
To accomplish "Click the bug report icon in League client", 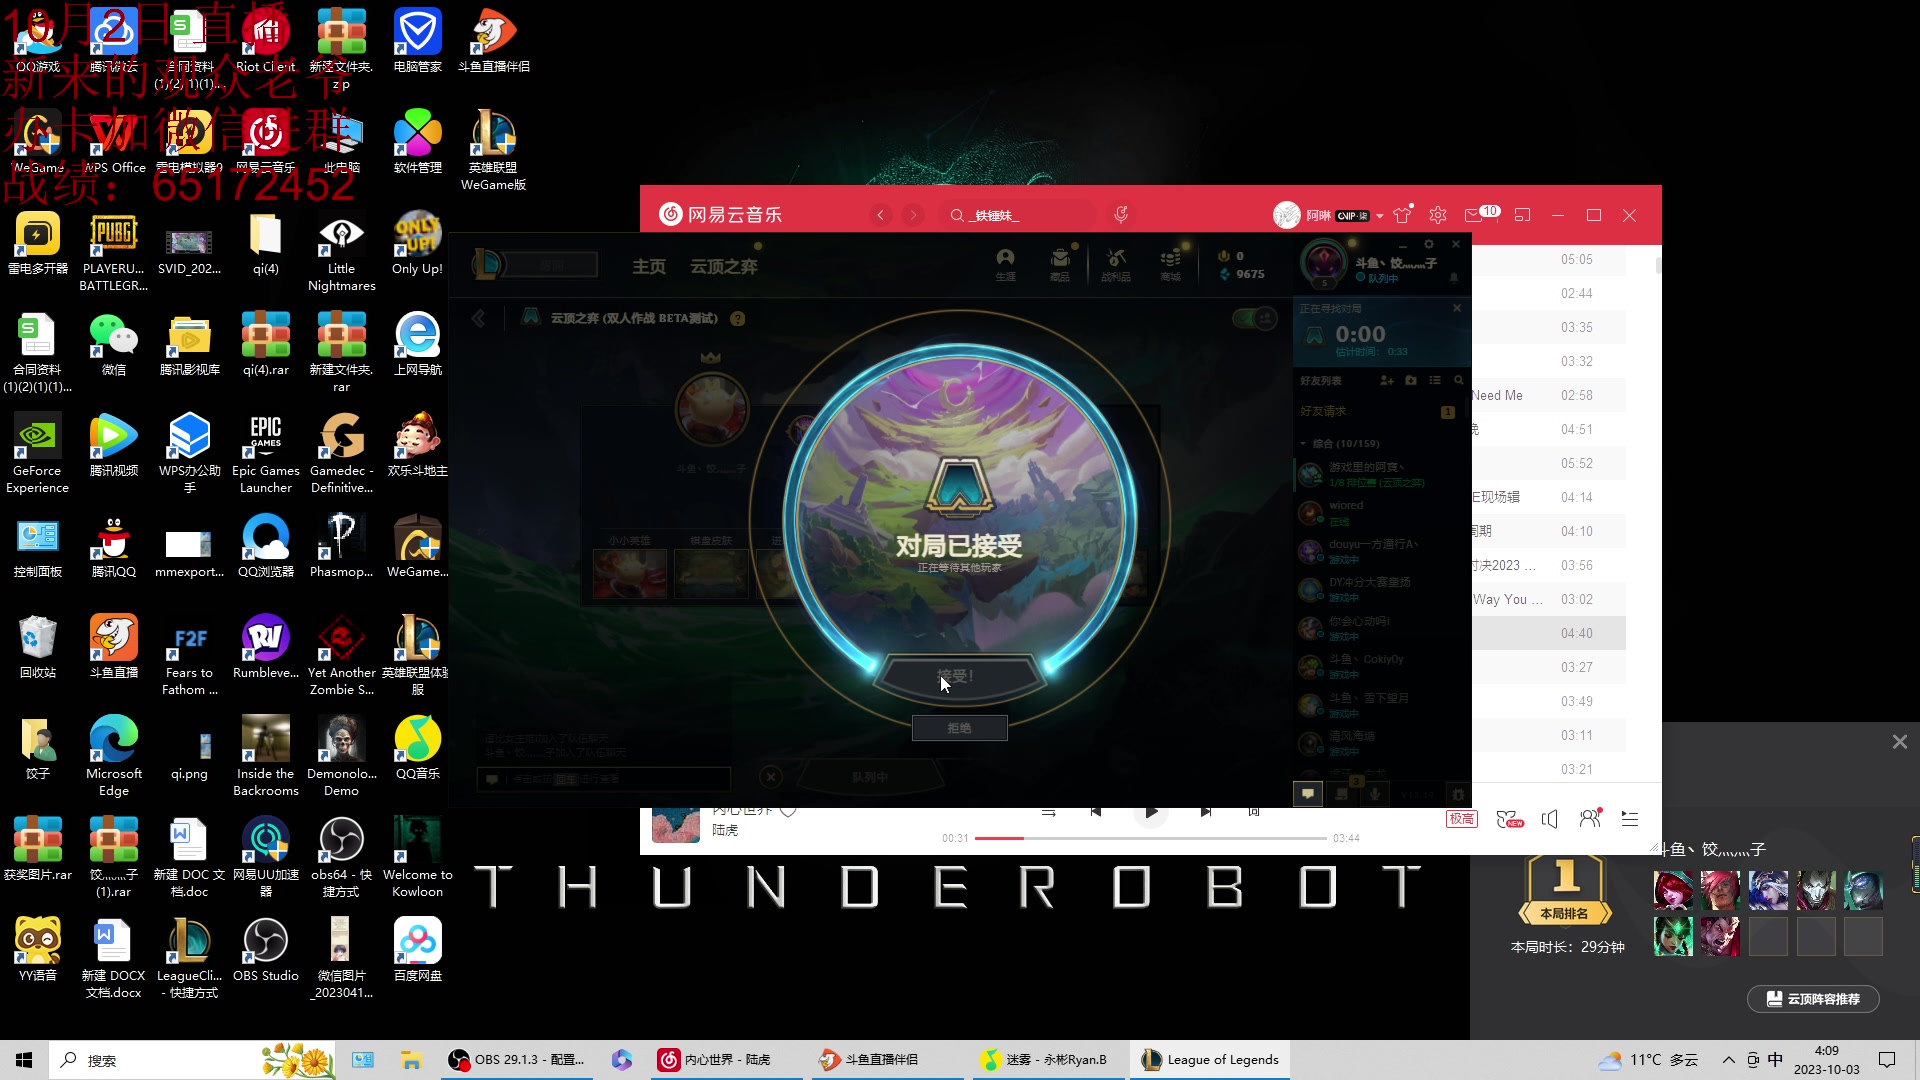I will (x=1458, y=794).
